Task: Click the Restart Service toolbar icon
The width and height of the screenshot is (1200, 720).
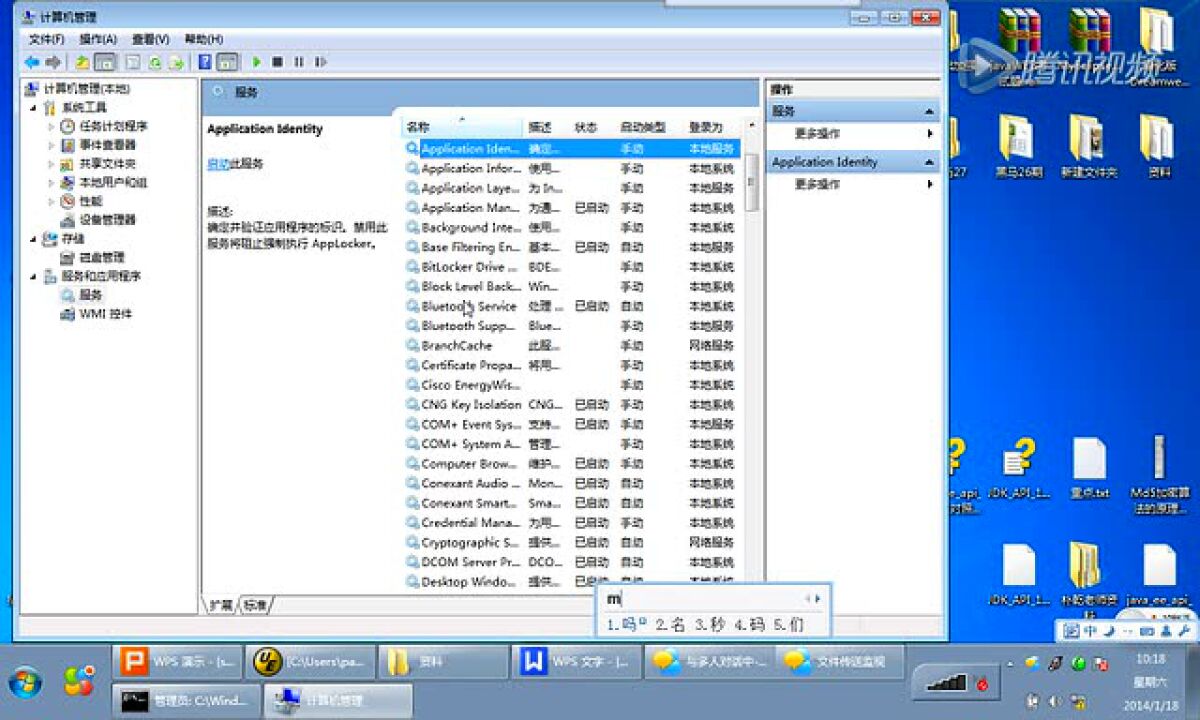Action: pyautogui.click(x=320, y=62)
